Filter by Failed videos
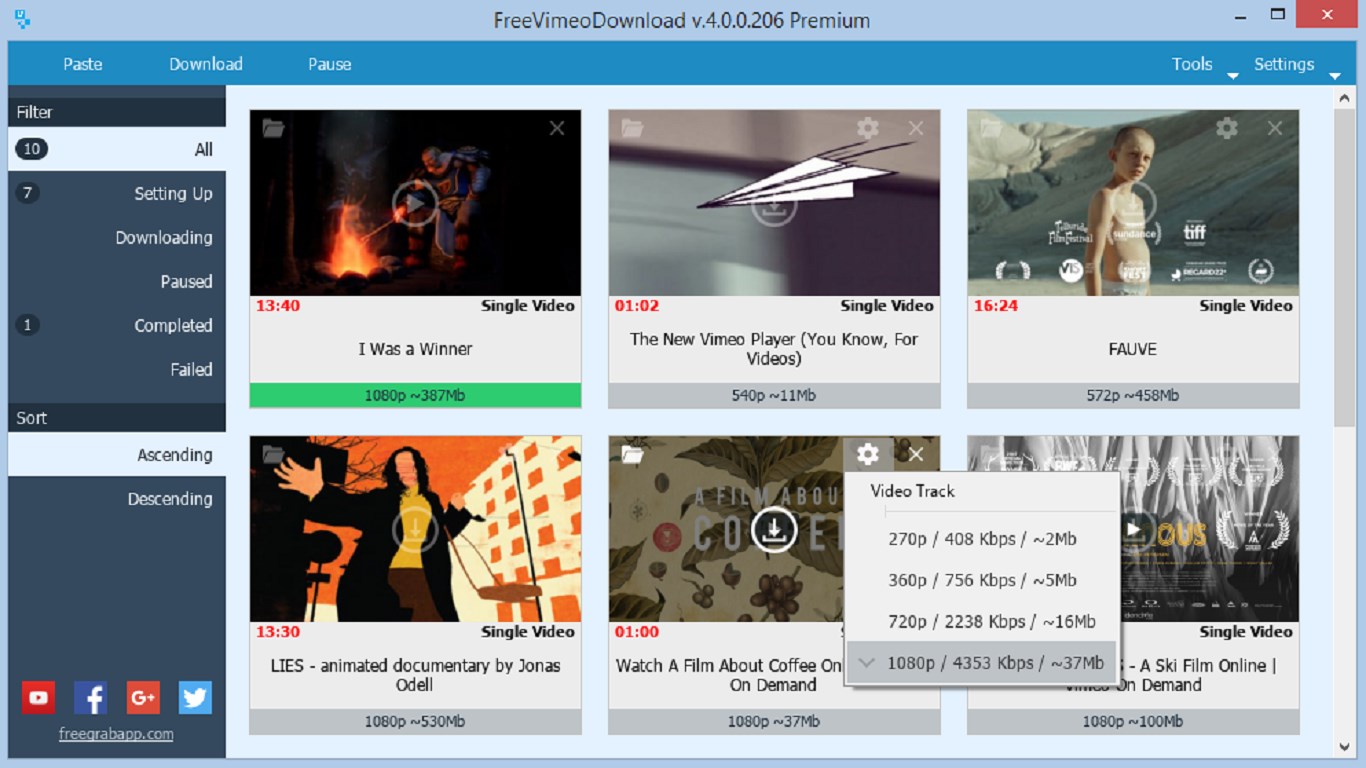This screenshot has width=1366, height=768. pyautogui.click(x=117, y=369)
